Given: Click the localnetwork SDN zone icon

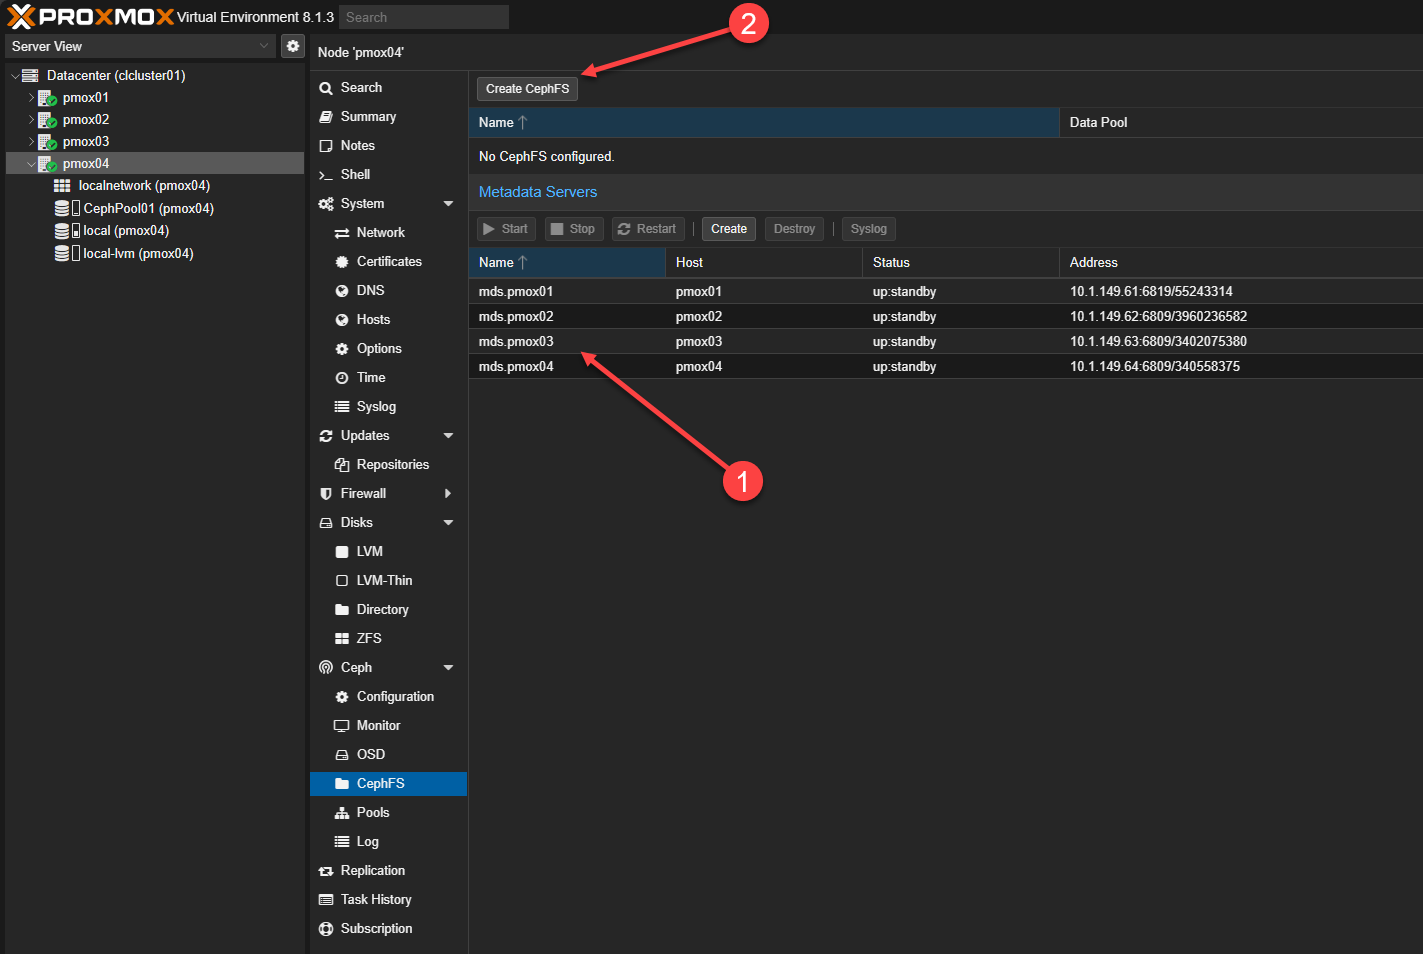Looking at the screenshot, I should [x=62, y=186].
